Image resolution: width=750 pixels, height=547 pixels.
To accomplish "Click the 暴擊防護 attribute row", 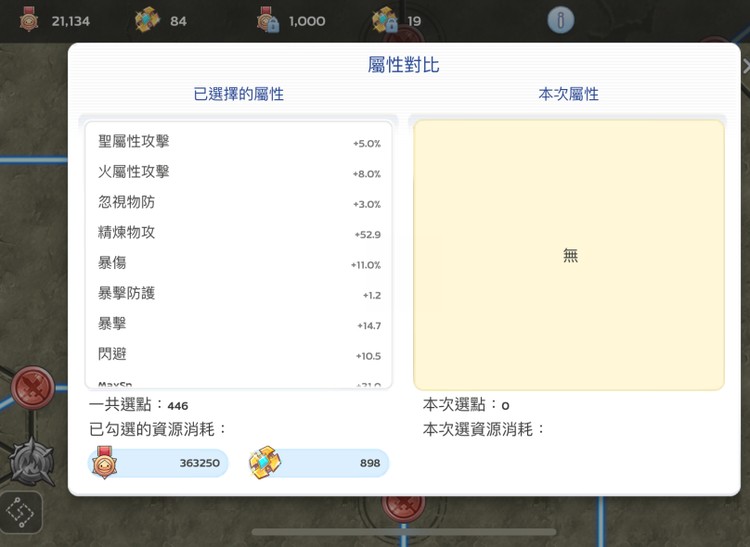I will (239, 294).
